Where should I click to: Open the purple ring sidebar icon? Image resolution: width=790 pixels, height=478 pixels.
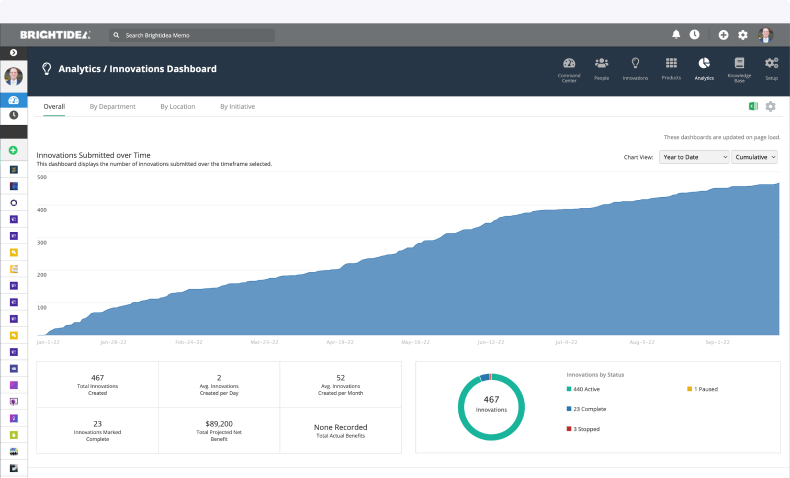click(x=14, y=202)
